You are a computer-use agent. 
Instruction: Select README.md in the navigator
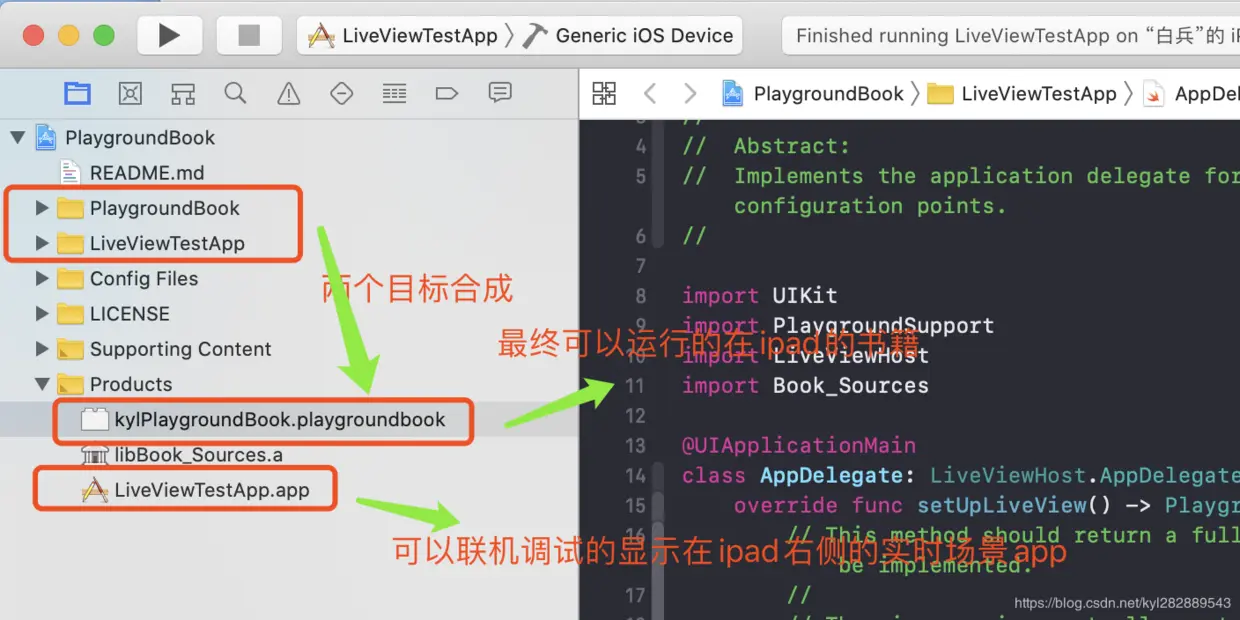pos(146,173)
